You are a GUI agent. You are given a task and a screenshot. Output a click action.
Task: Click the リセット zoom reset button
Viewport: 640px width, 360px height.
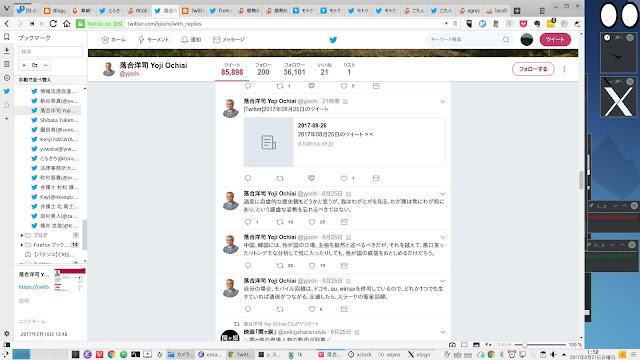point(503,344)
